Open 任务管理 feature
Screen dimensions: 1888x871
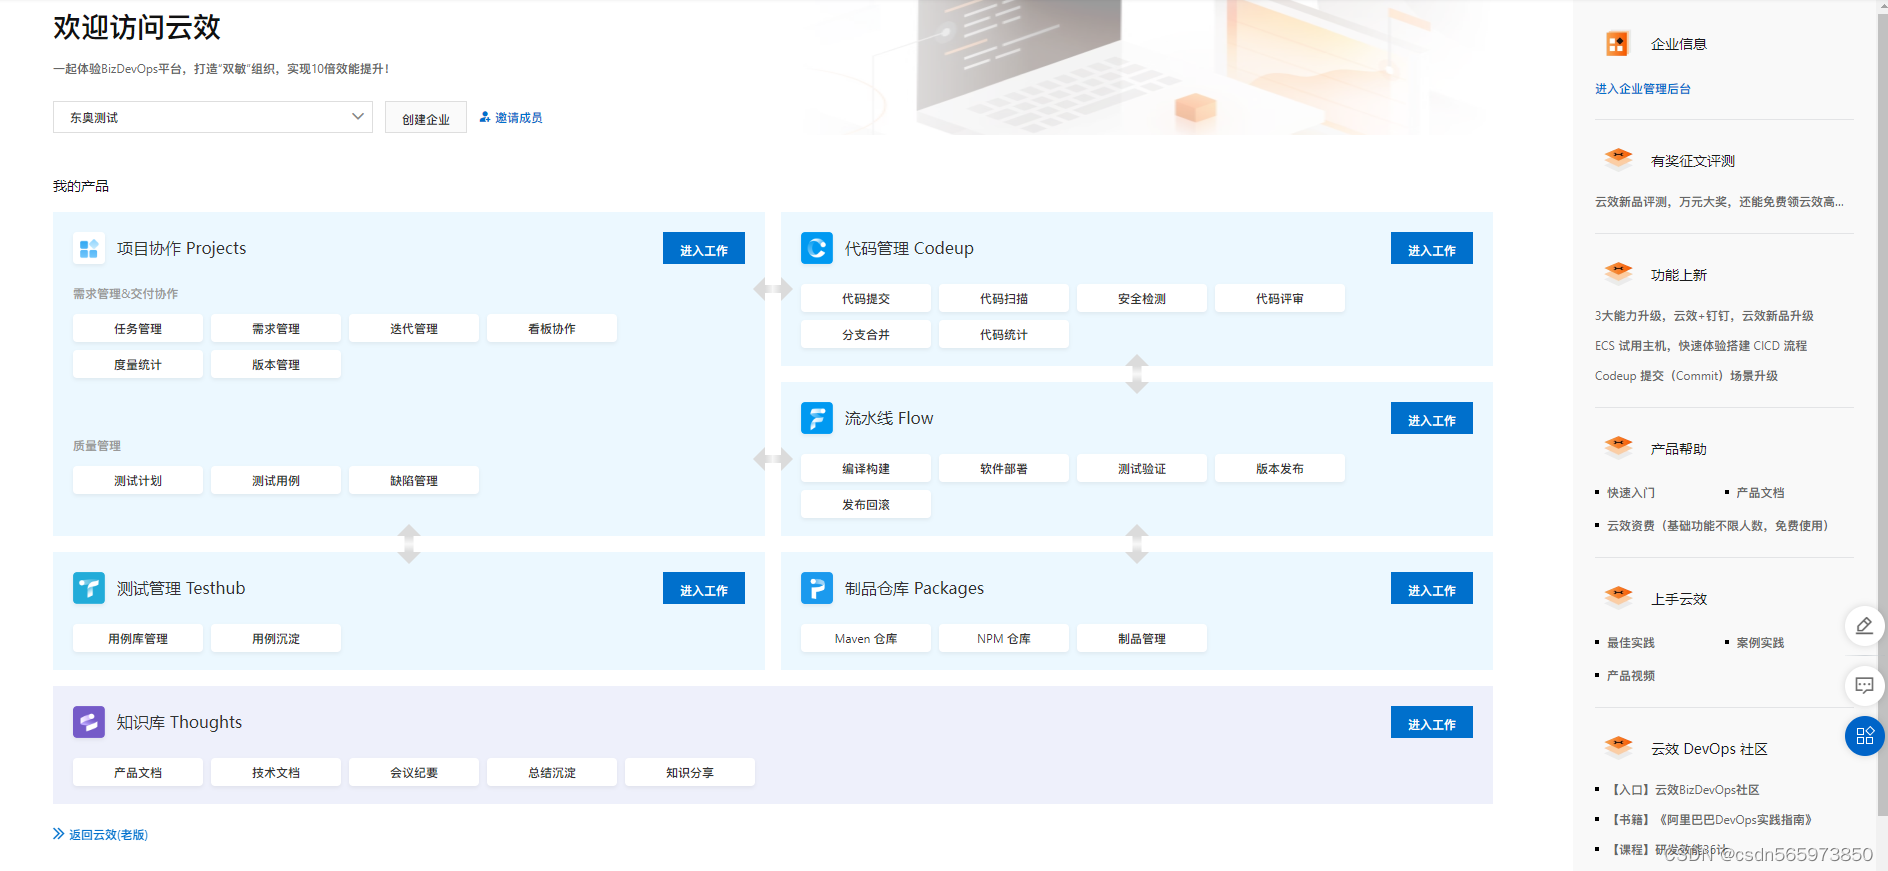(138, 328)
